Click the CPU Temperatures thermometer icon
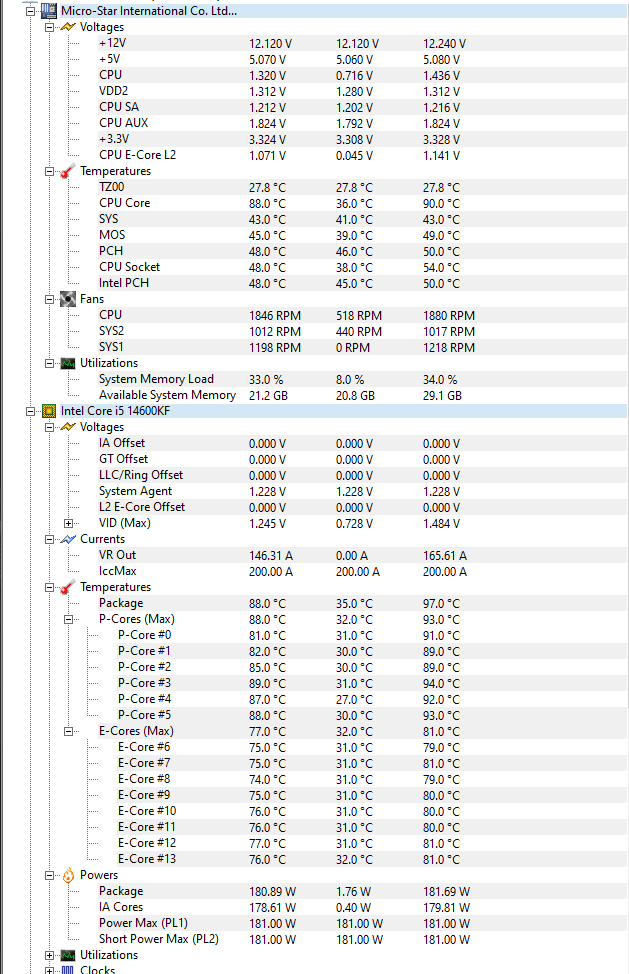 click(68, 587)
